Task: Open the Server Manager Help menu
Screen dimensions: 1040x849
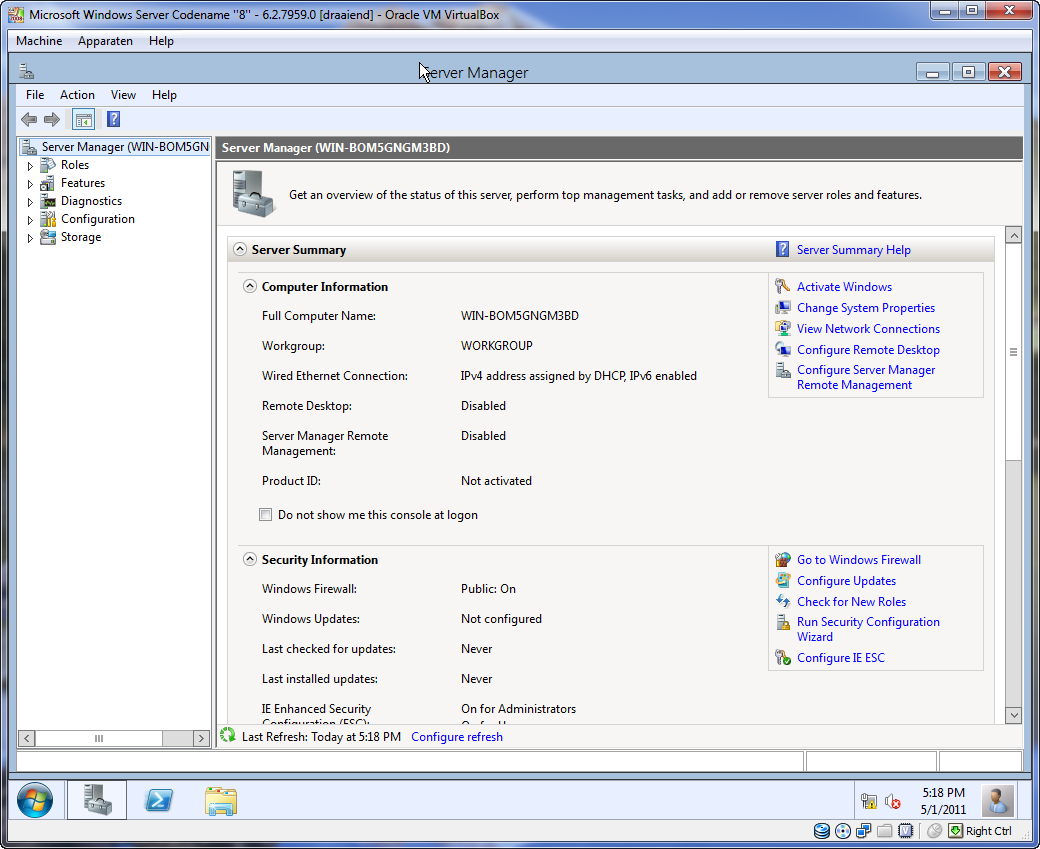Action: (x=164, y=95)
